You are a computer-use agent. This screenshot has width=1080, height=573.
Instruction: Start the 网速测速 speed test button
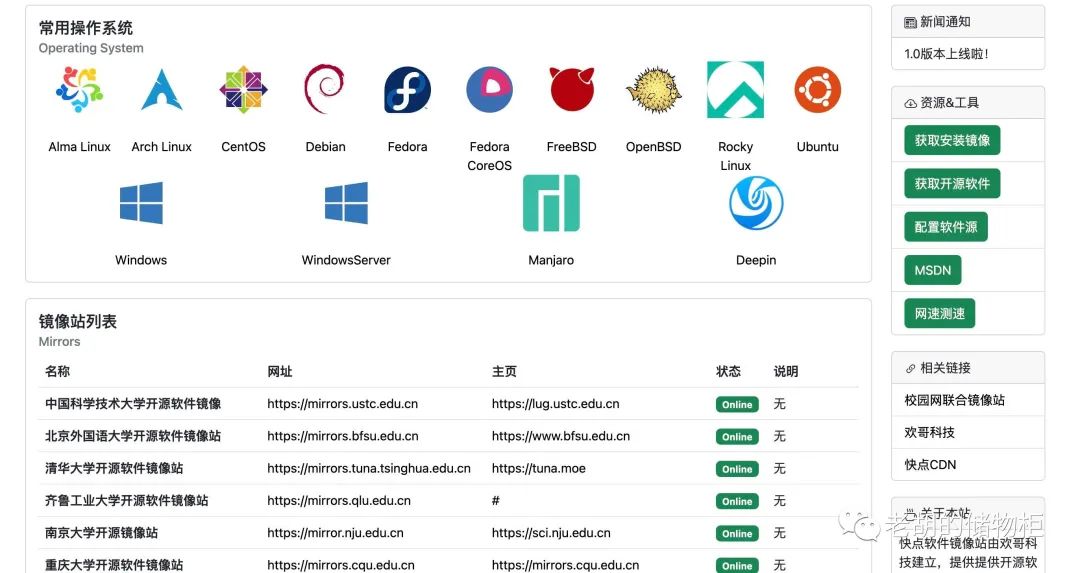pos(939,314)
